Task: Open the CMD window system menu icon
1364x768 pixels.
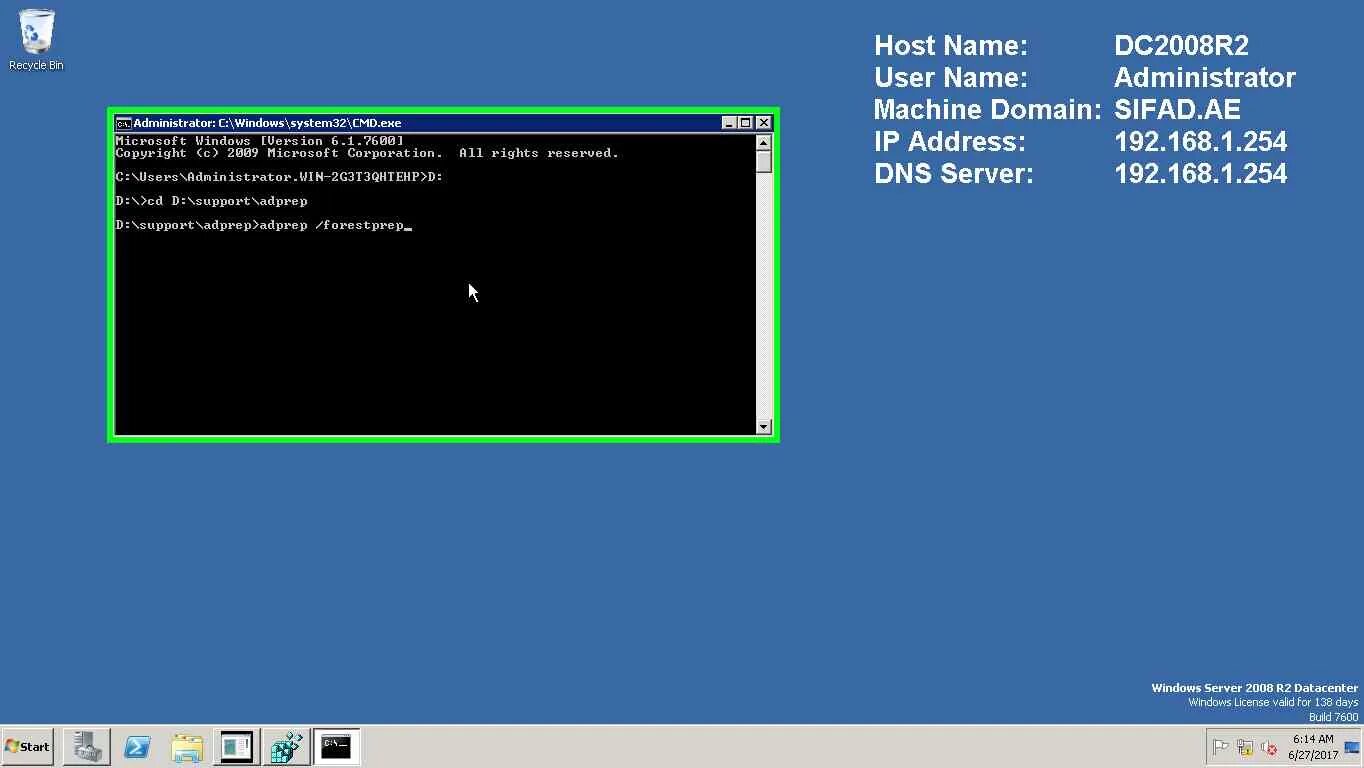Action: click(x=123, y=123)
